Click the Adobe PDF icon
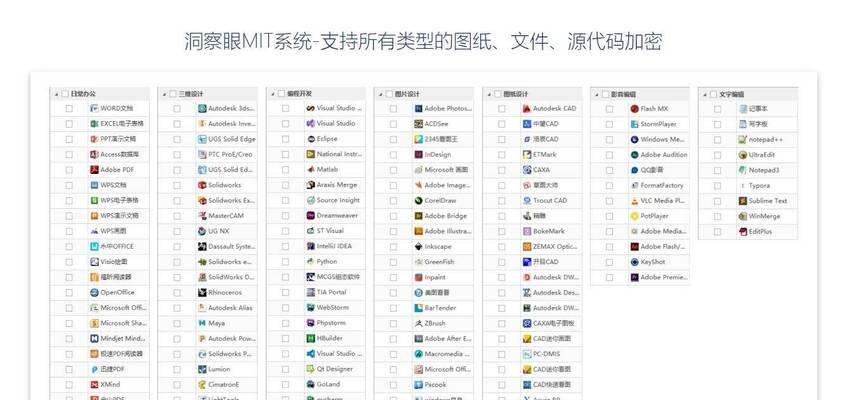The height and width of the screenshot is (400, 847). 94,170
